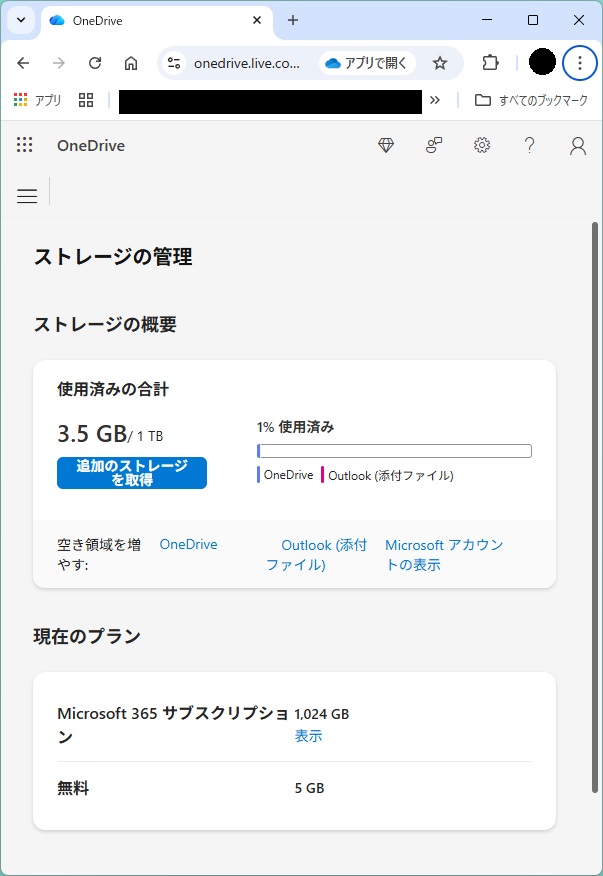Close the OneDrive browser tab
Viewport: 603px width, 876px height.
point(257,21)
